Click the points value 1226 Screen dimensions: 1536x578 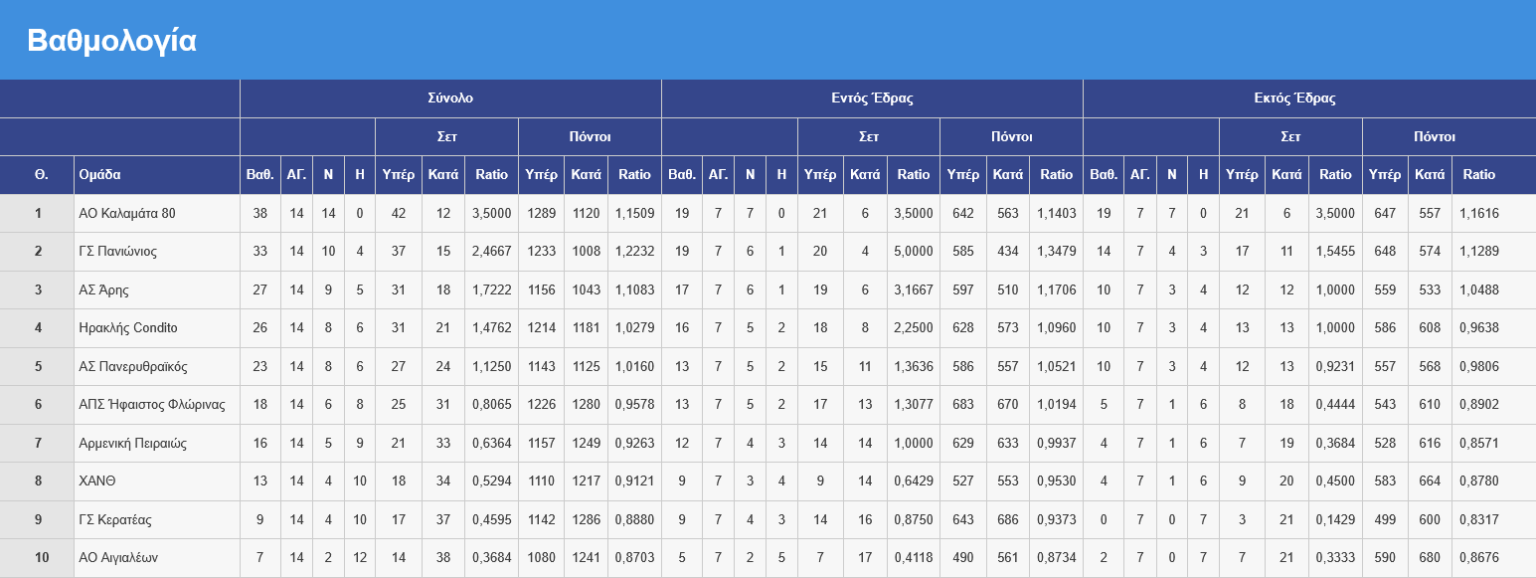coord(541,405)
